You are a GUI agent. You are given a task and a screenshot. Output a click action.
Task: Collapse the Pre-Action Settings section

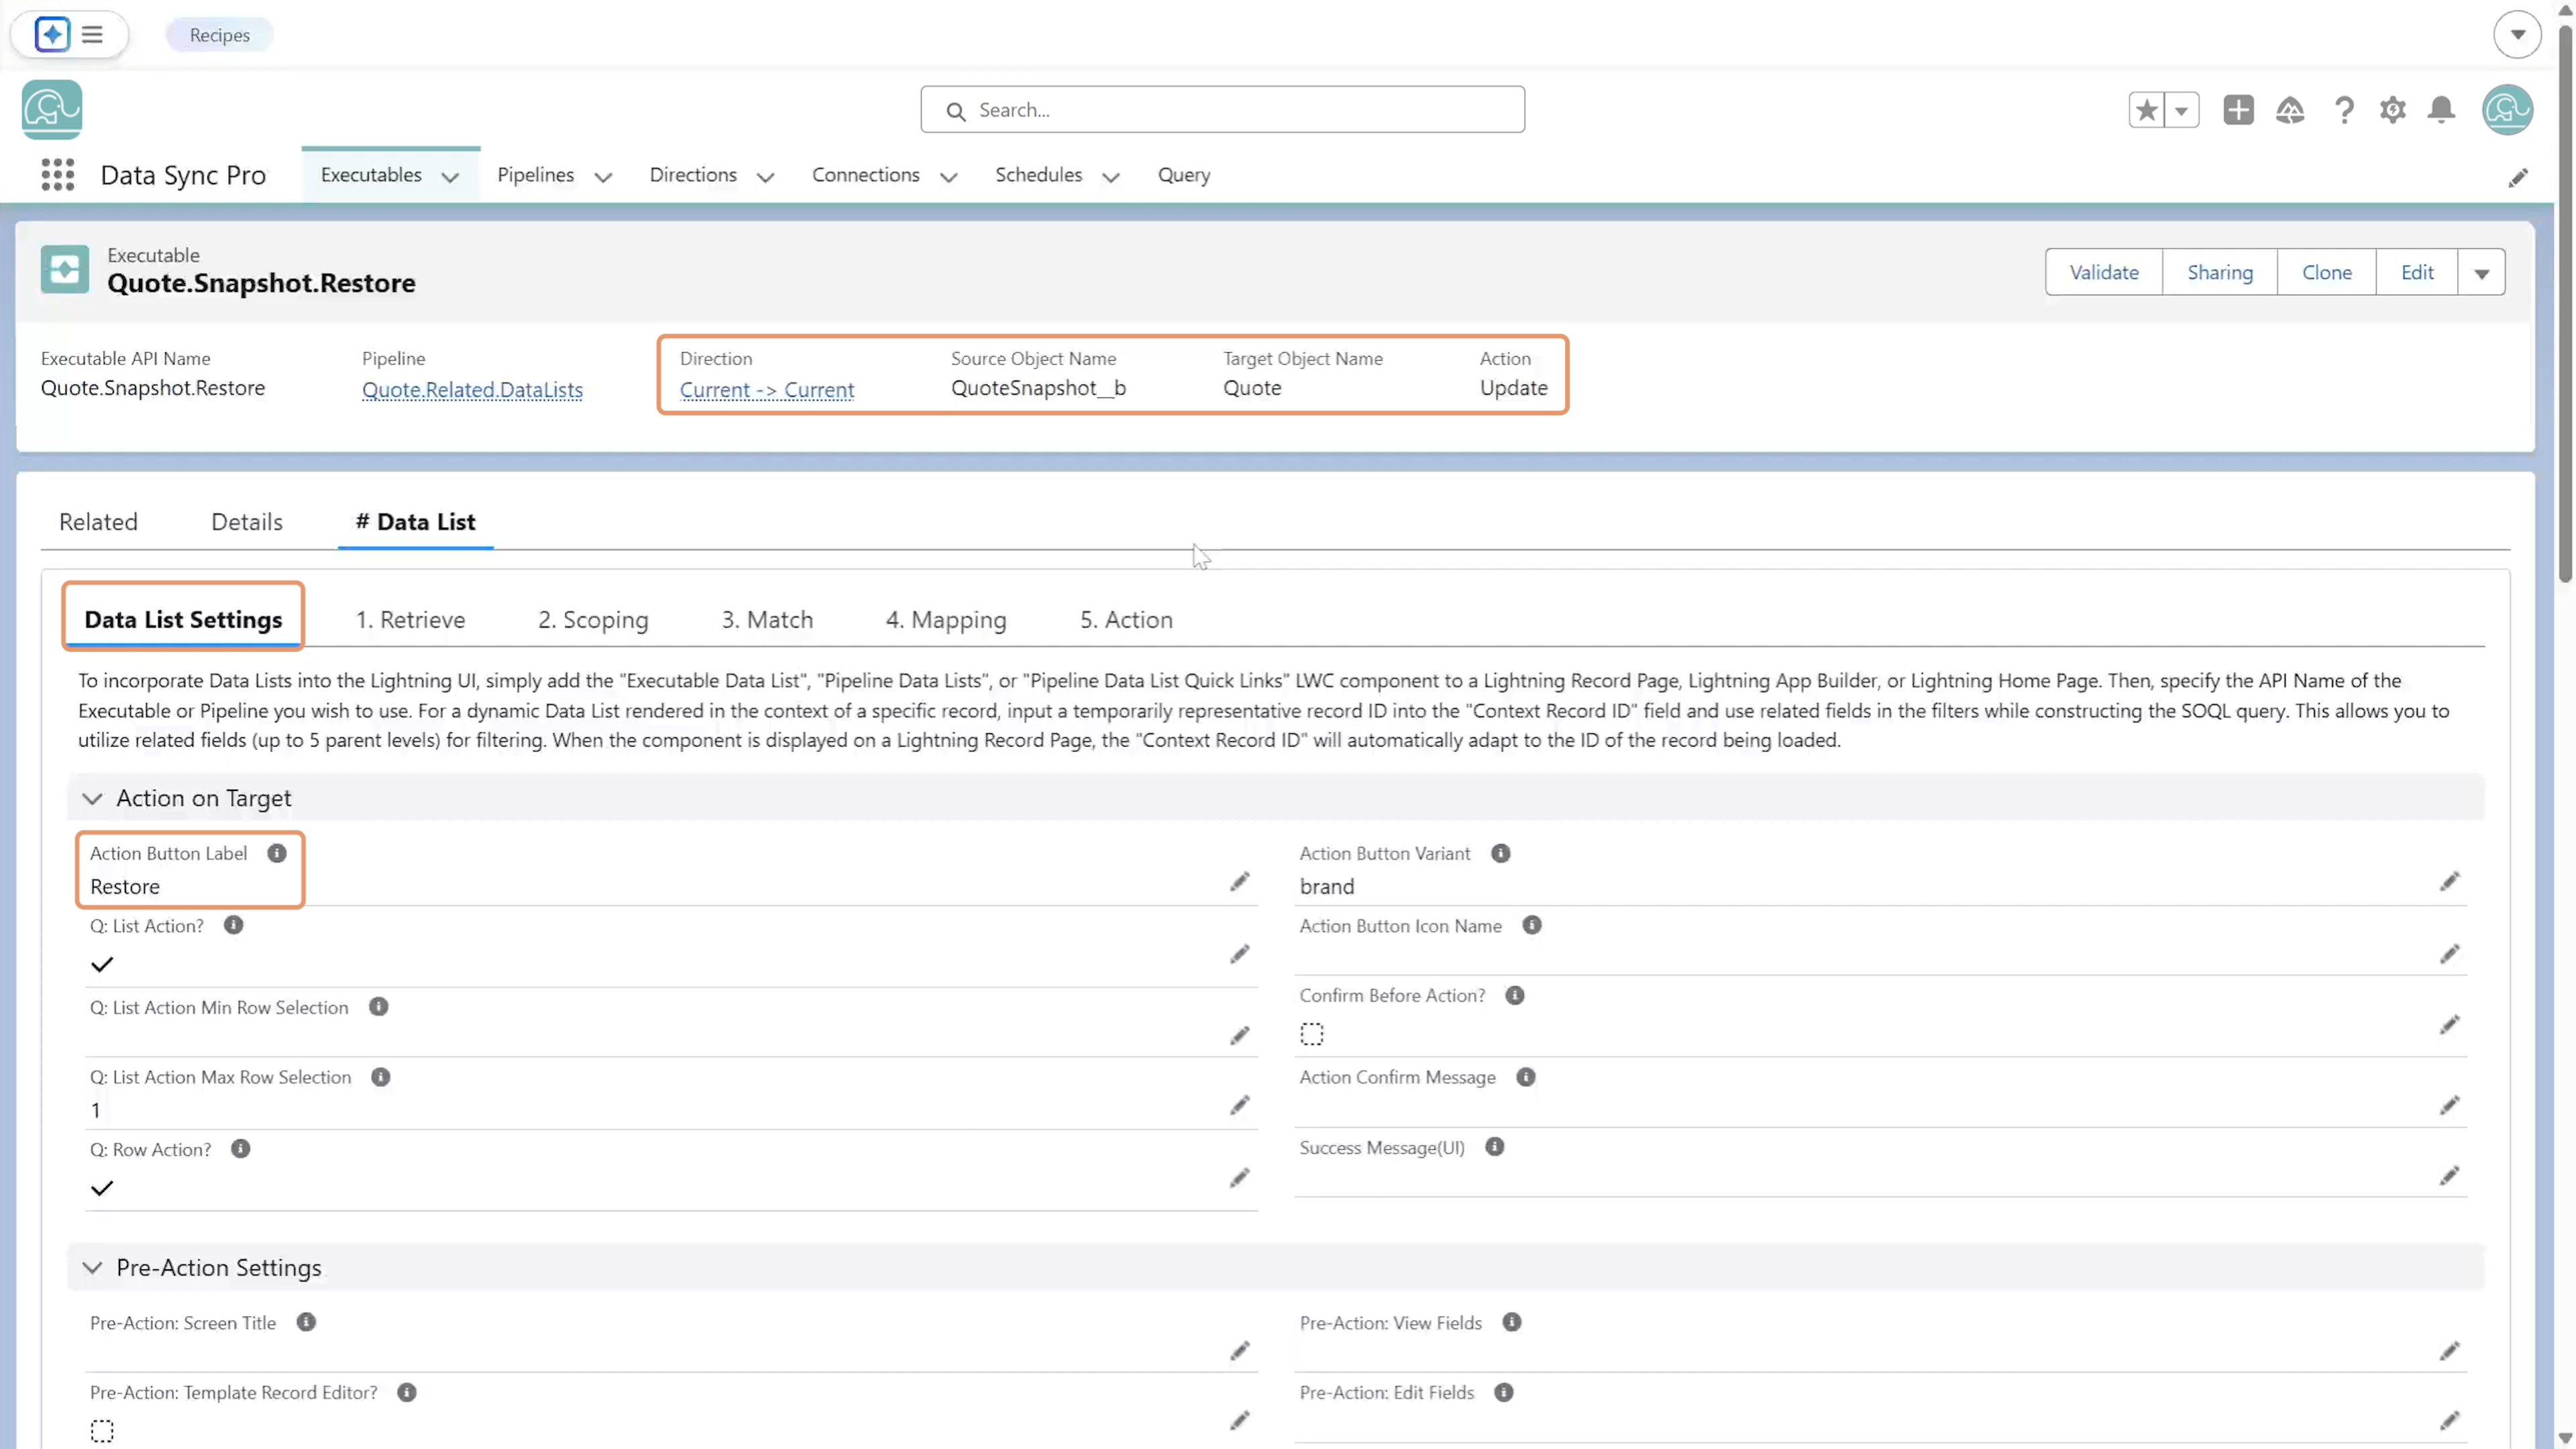point(92,1268)
